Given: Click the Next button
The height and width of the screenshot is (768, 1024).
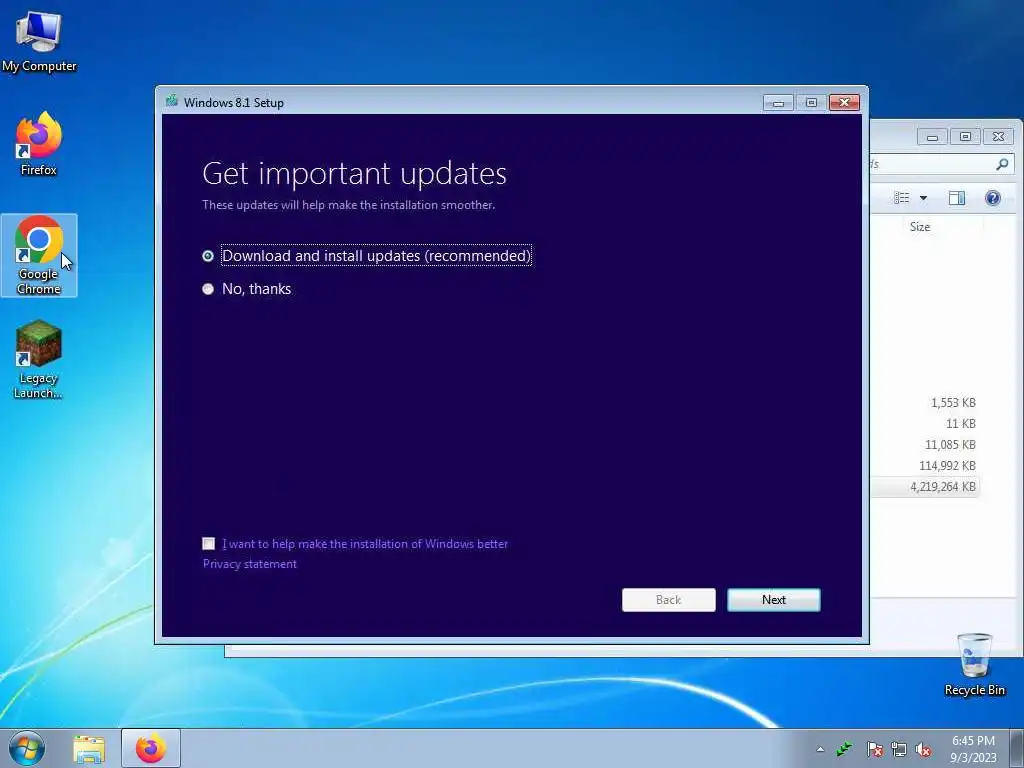Looking at the screenshot, I should 773,600.
